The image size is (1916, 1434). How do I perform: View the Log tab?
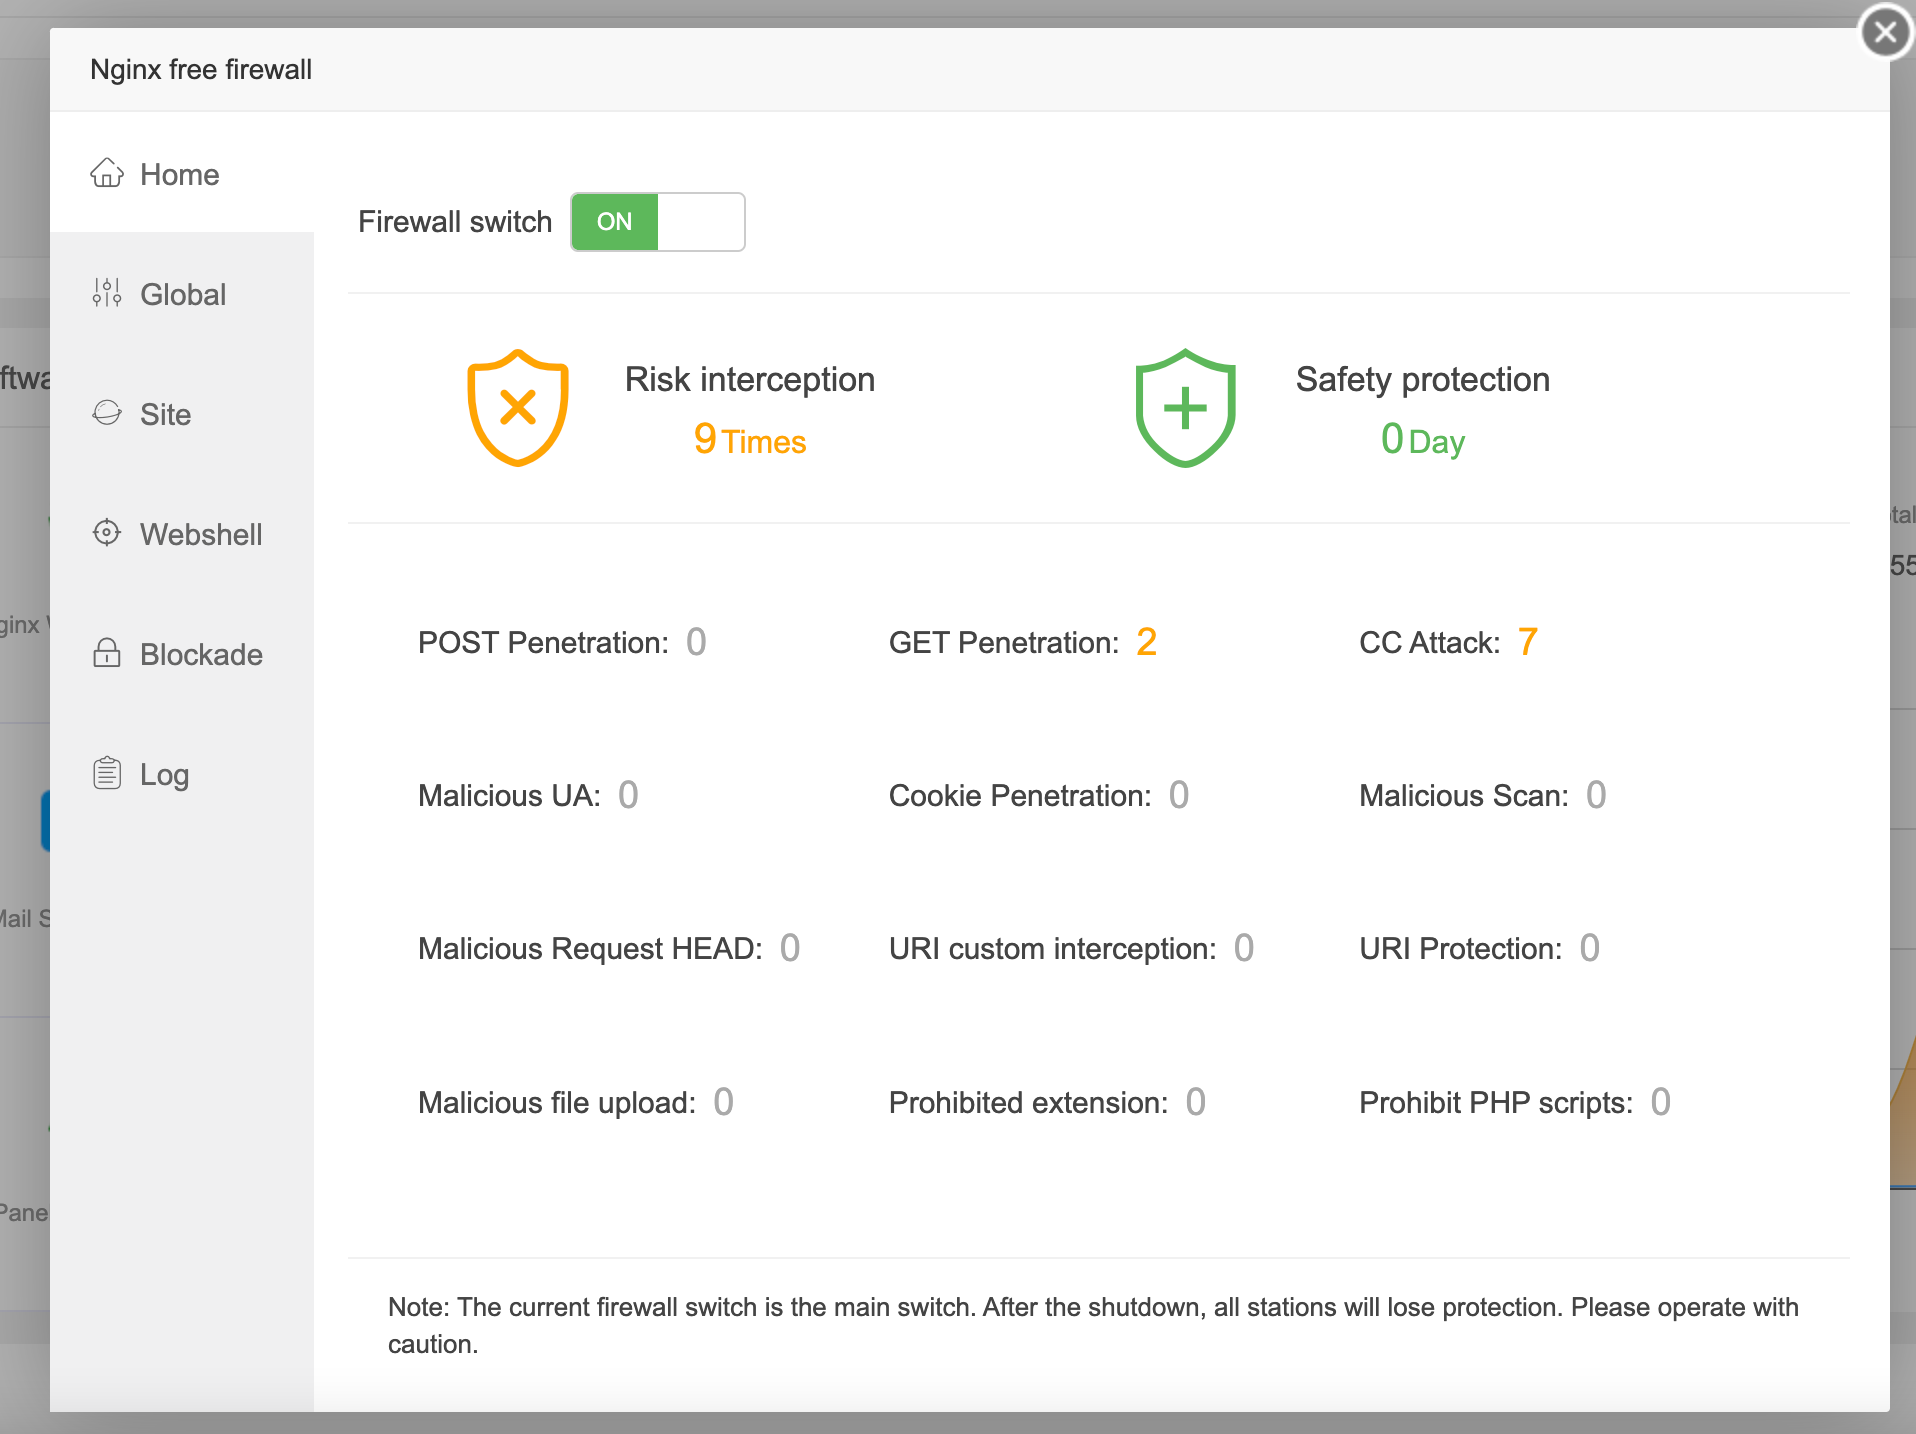coord(164,775)
